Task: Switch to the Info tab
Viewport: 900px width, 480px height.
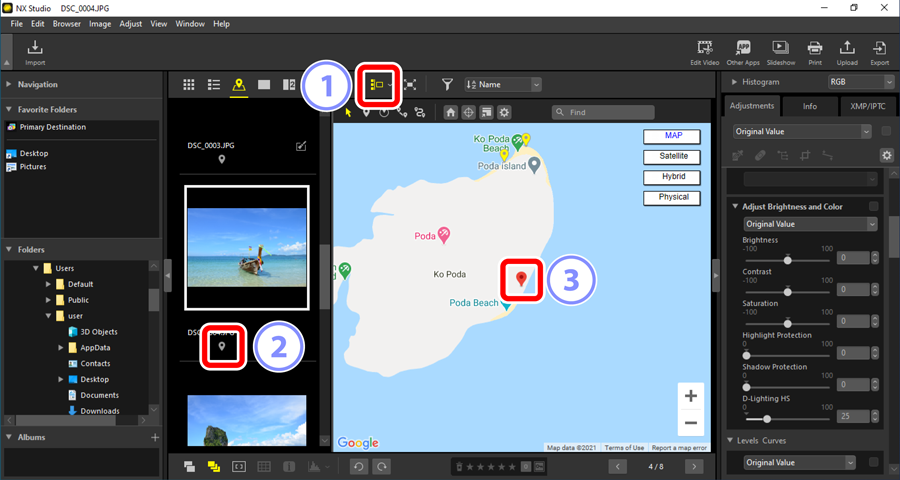Action: click(x=809, y=106)
